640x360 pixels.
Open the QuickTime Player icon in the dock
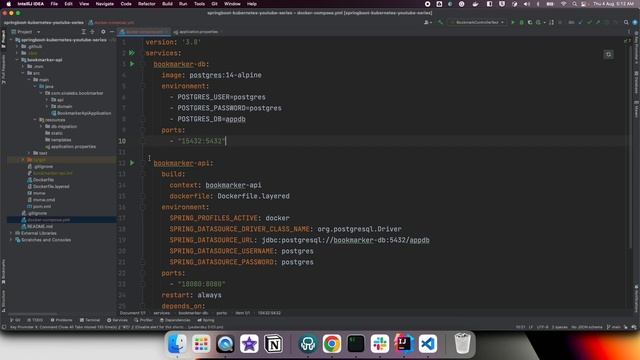[x=225, y=344]
